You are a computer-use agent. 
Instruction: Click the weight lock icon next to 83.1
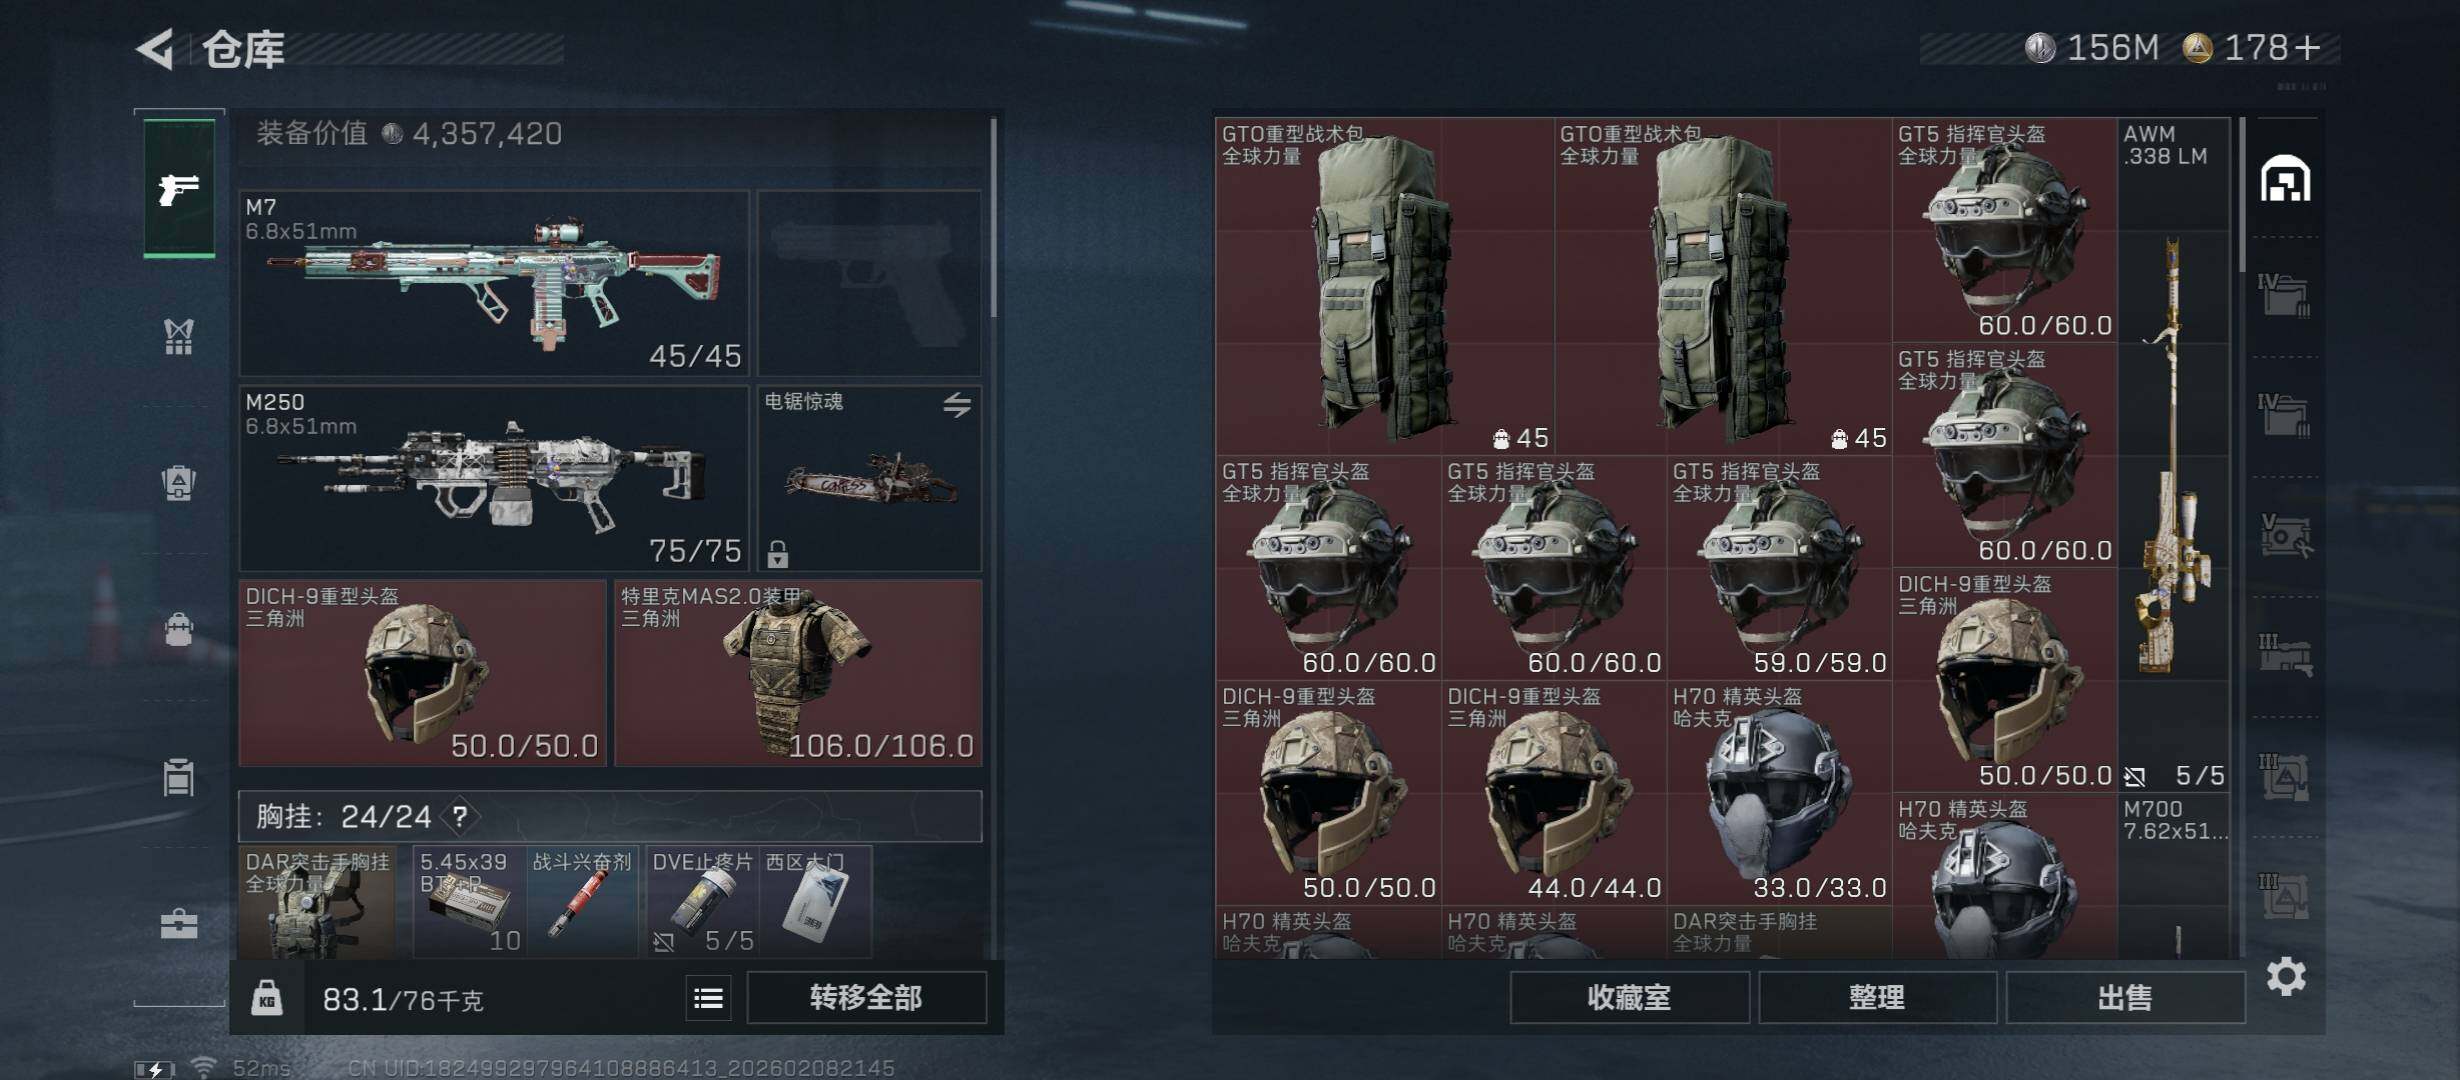(266, 998)
